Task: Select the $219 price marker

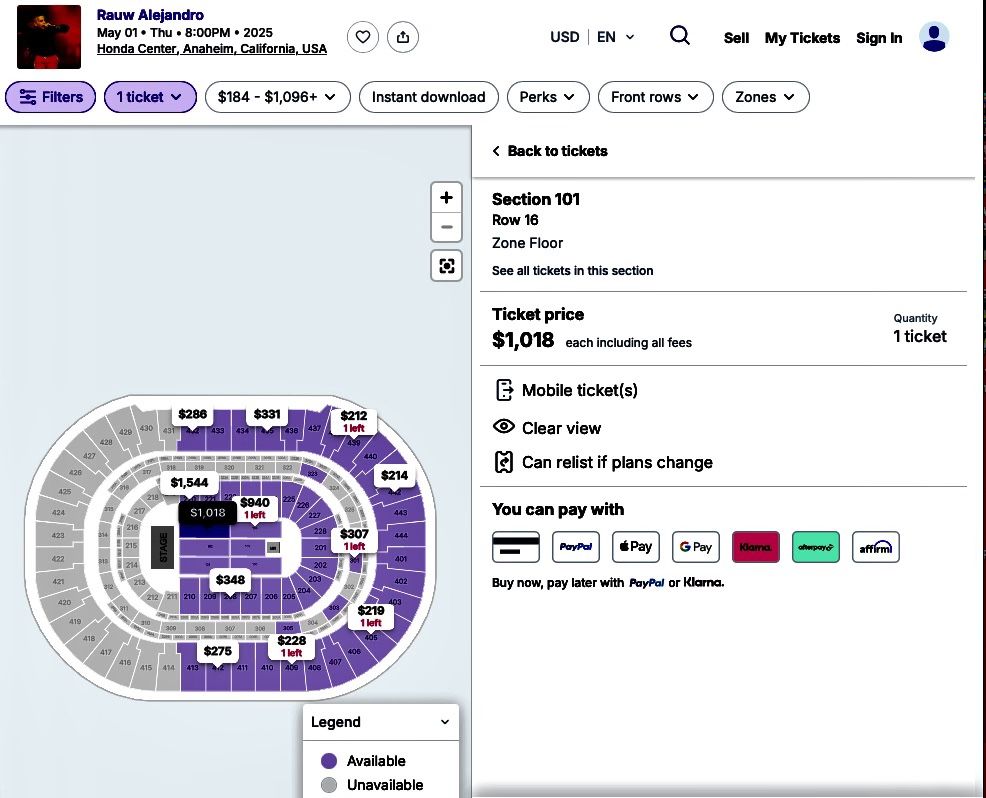Action: click(371, 616)
